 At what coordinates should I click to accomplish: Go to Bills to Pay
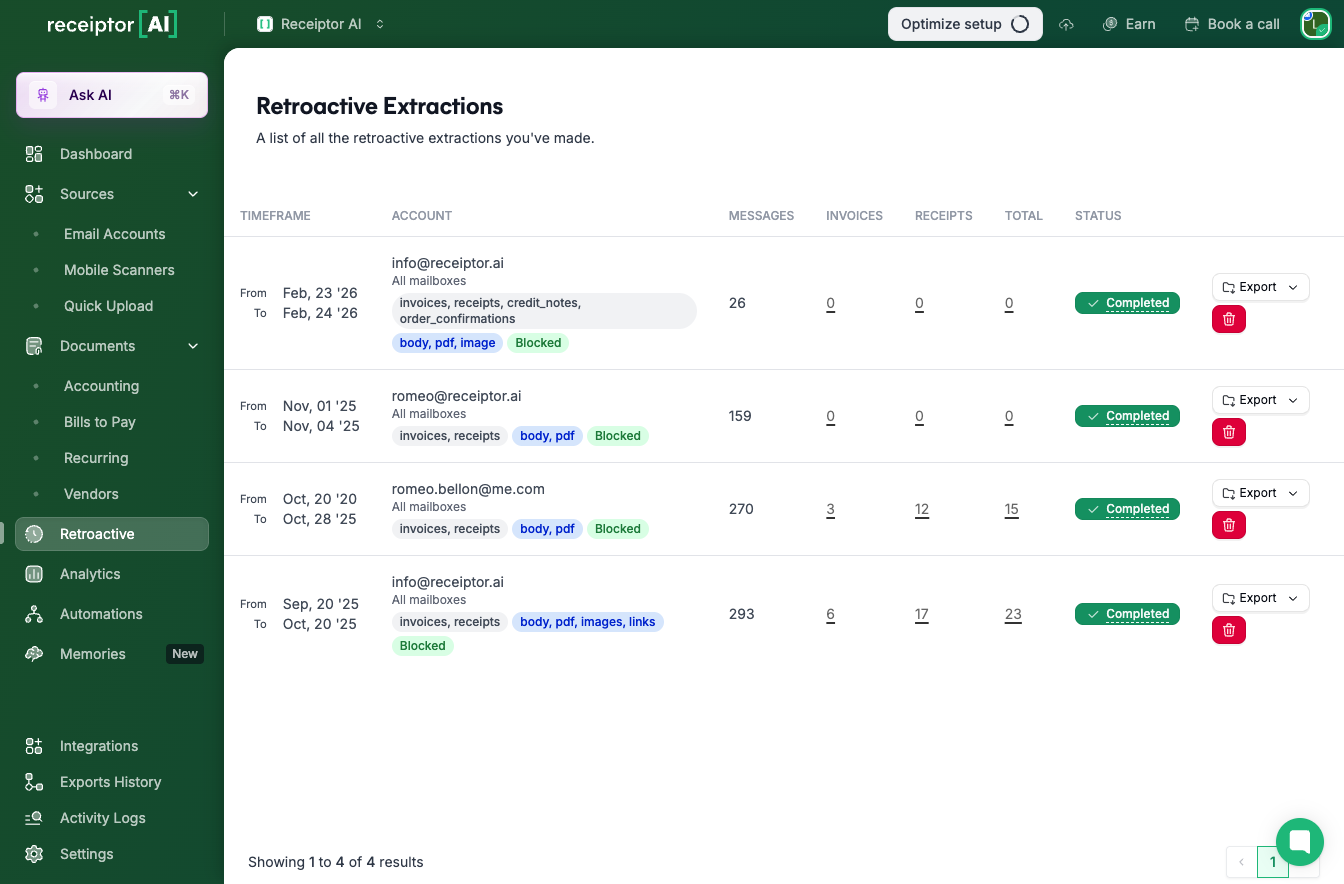pos(99,422)
